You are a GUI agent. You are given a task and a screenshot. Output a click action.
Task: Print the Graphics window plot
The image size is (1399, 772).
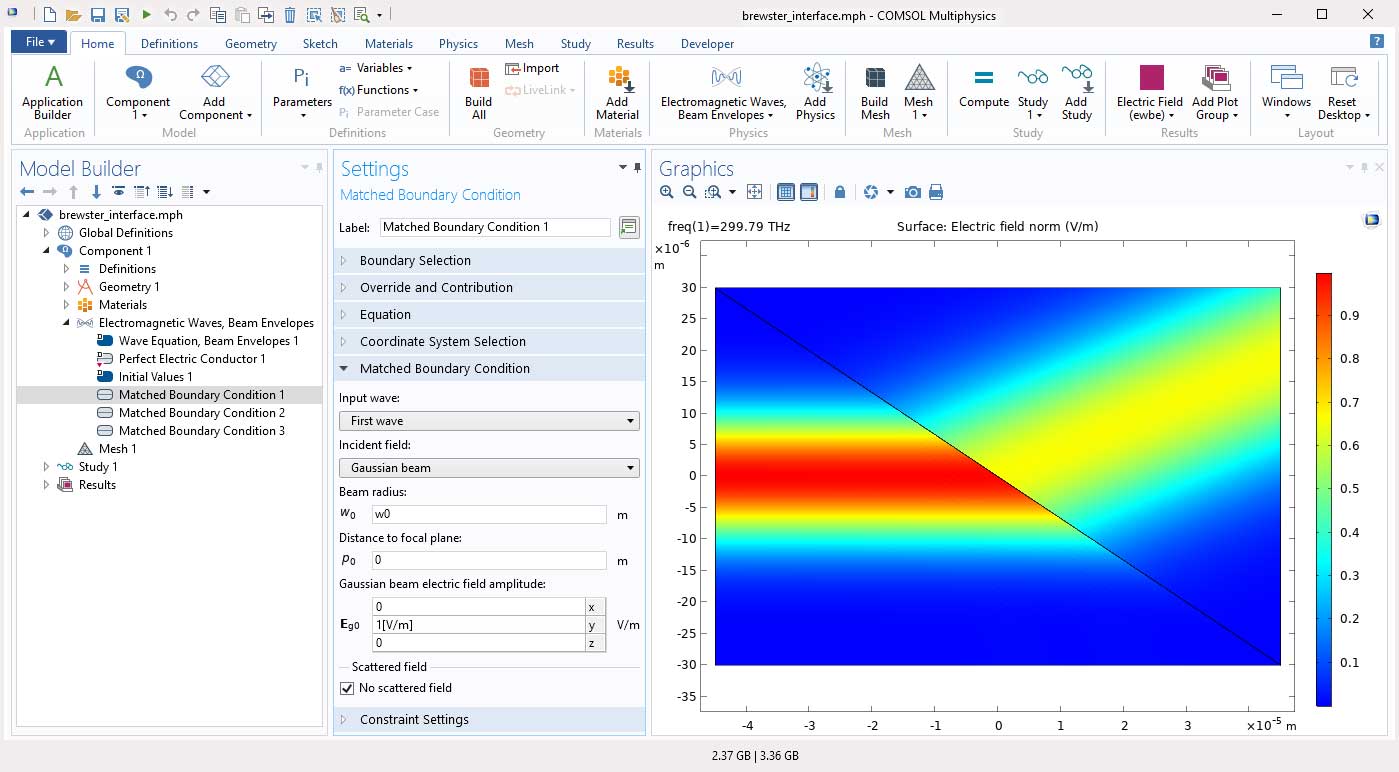[936, 192]
